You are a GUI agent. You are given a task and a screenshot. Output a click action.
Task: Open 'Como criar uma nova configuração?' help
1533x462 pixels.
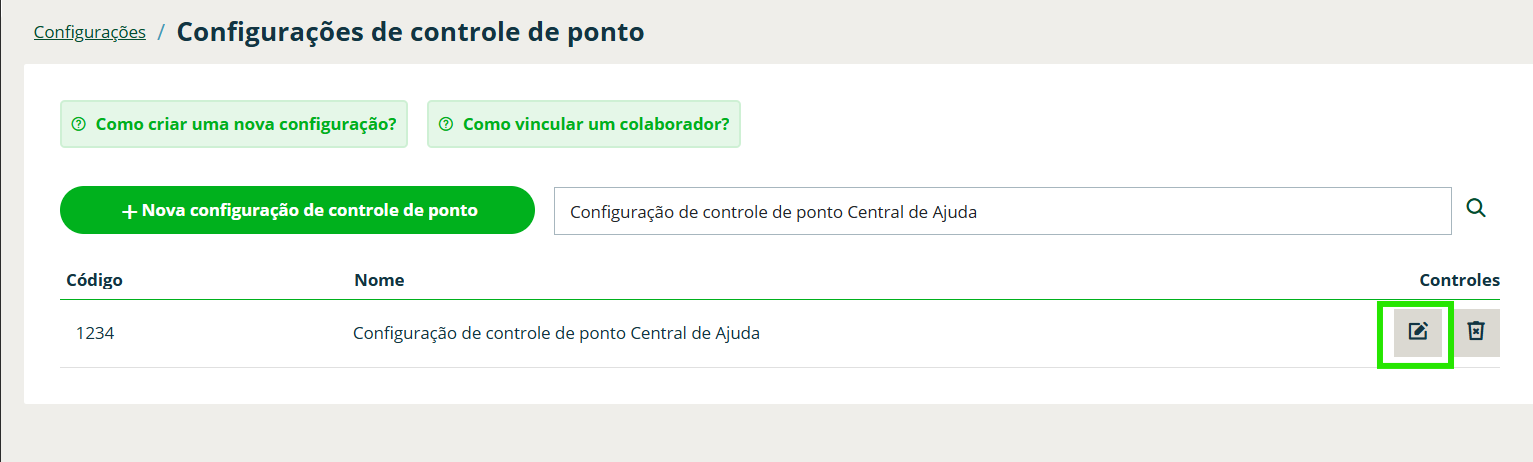[245, 125]
